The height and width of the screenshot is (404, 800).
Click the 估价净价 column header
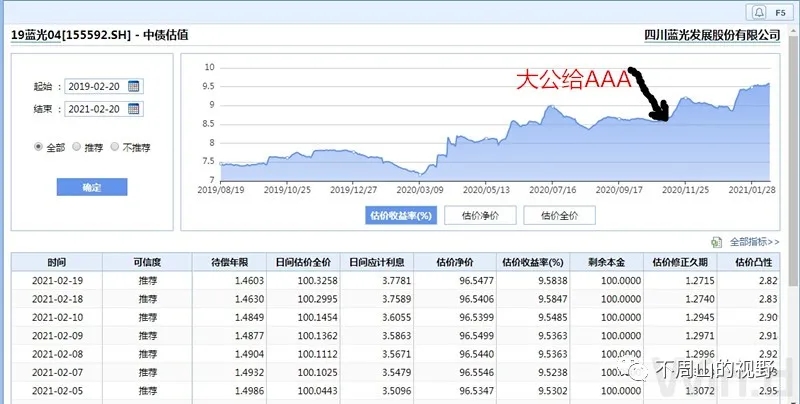click(x=455, y=262)
